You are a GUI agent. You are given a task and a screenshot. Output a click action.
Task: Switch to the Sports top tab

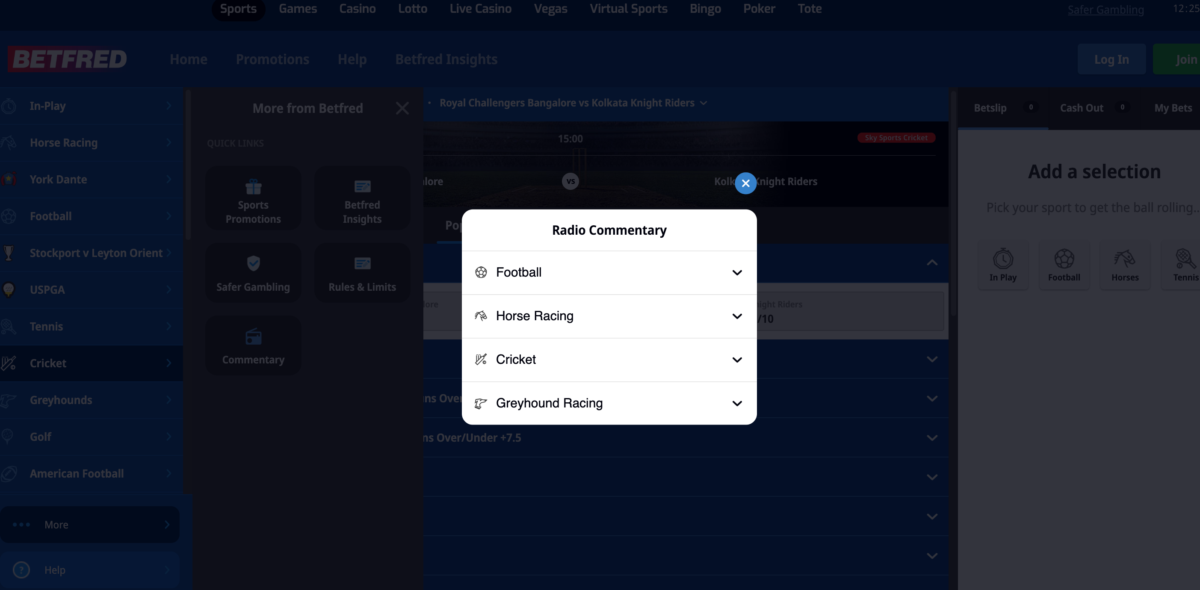pos(239,9)
